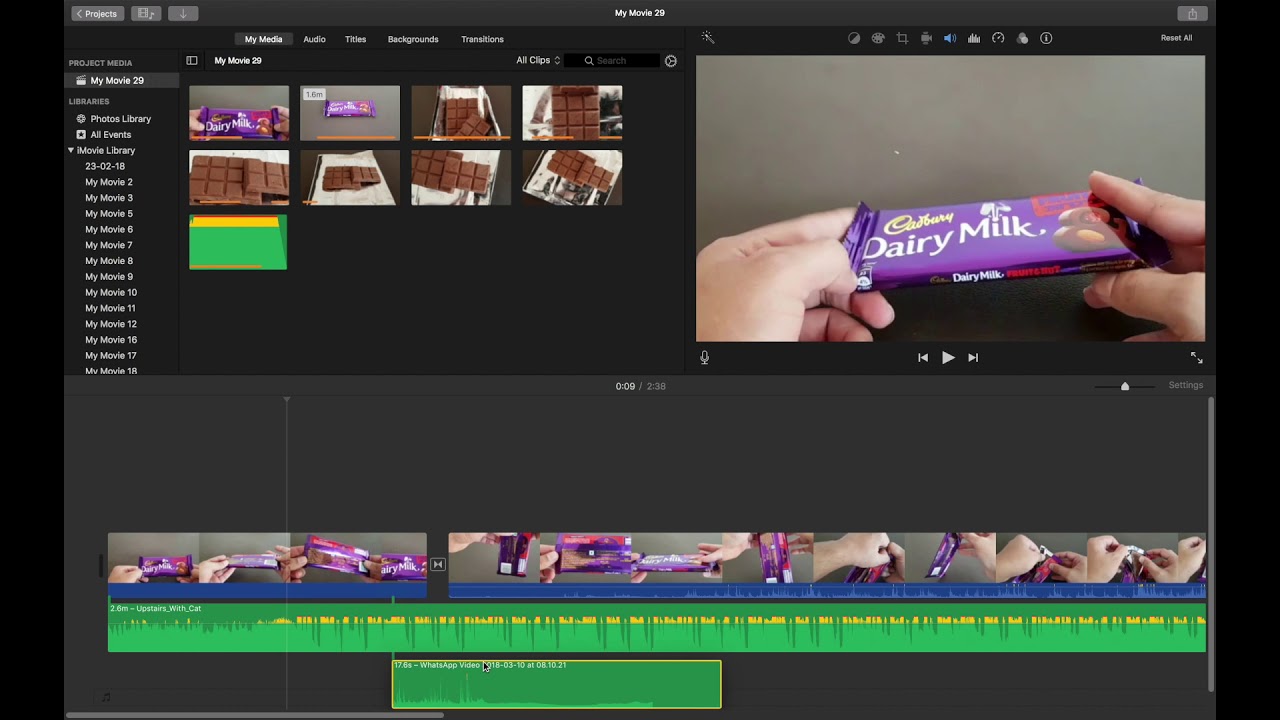
Task: Select All Events in sidebar
Action: [x=110, y=135]
